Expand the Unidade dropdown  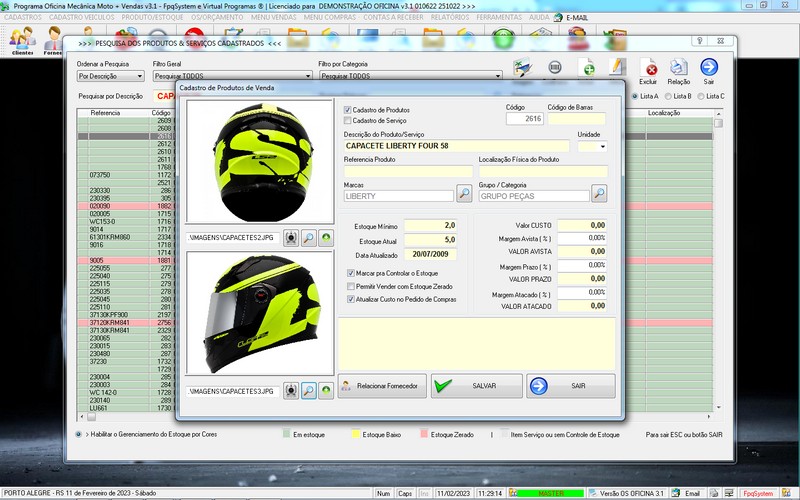602,147
